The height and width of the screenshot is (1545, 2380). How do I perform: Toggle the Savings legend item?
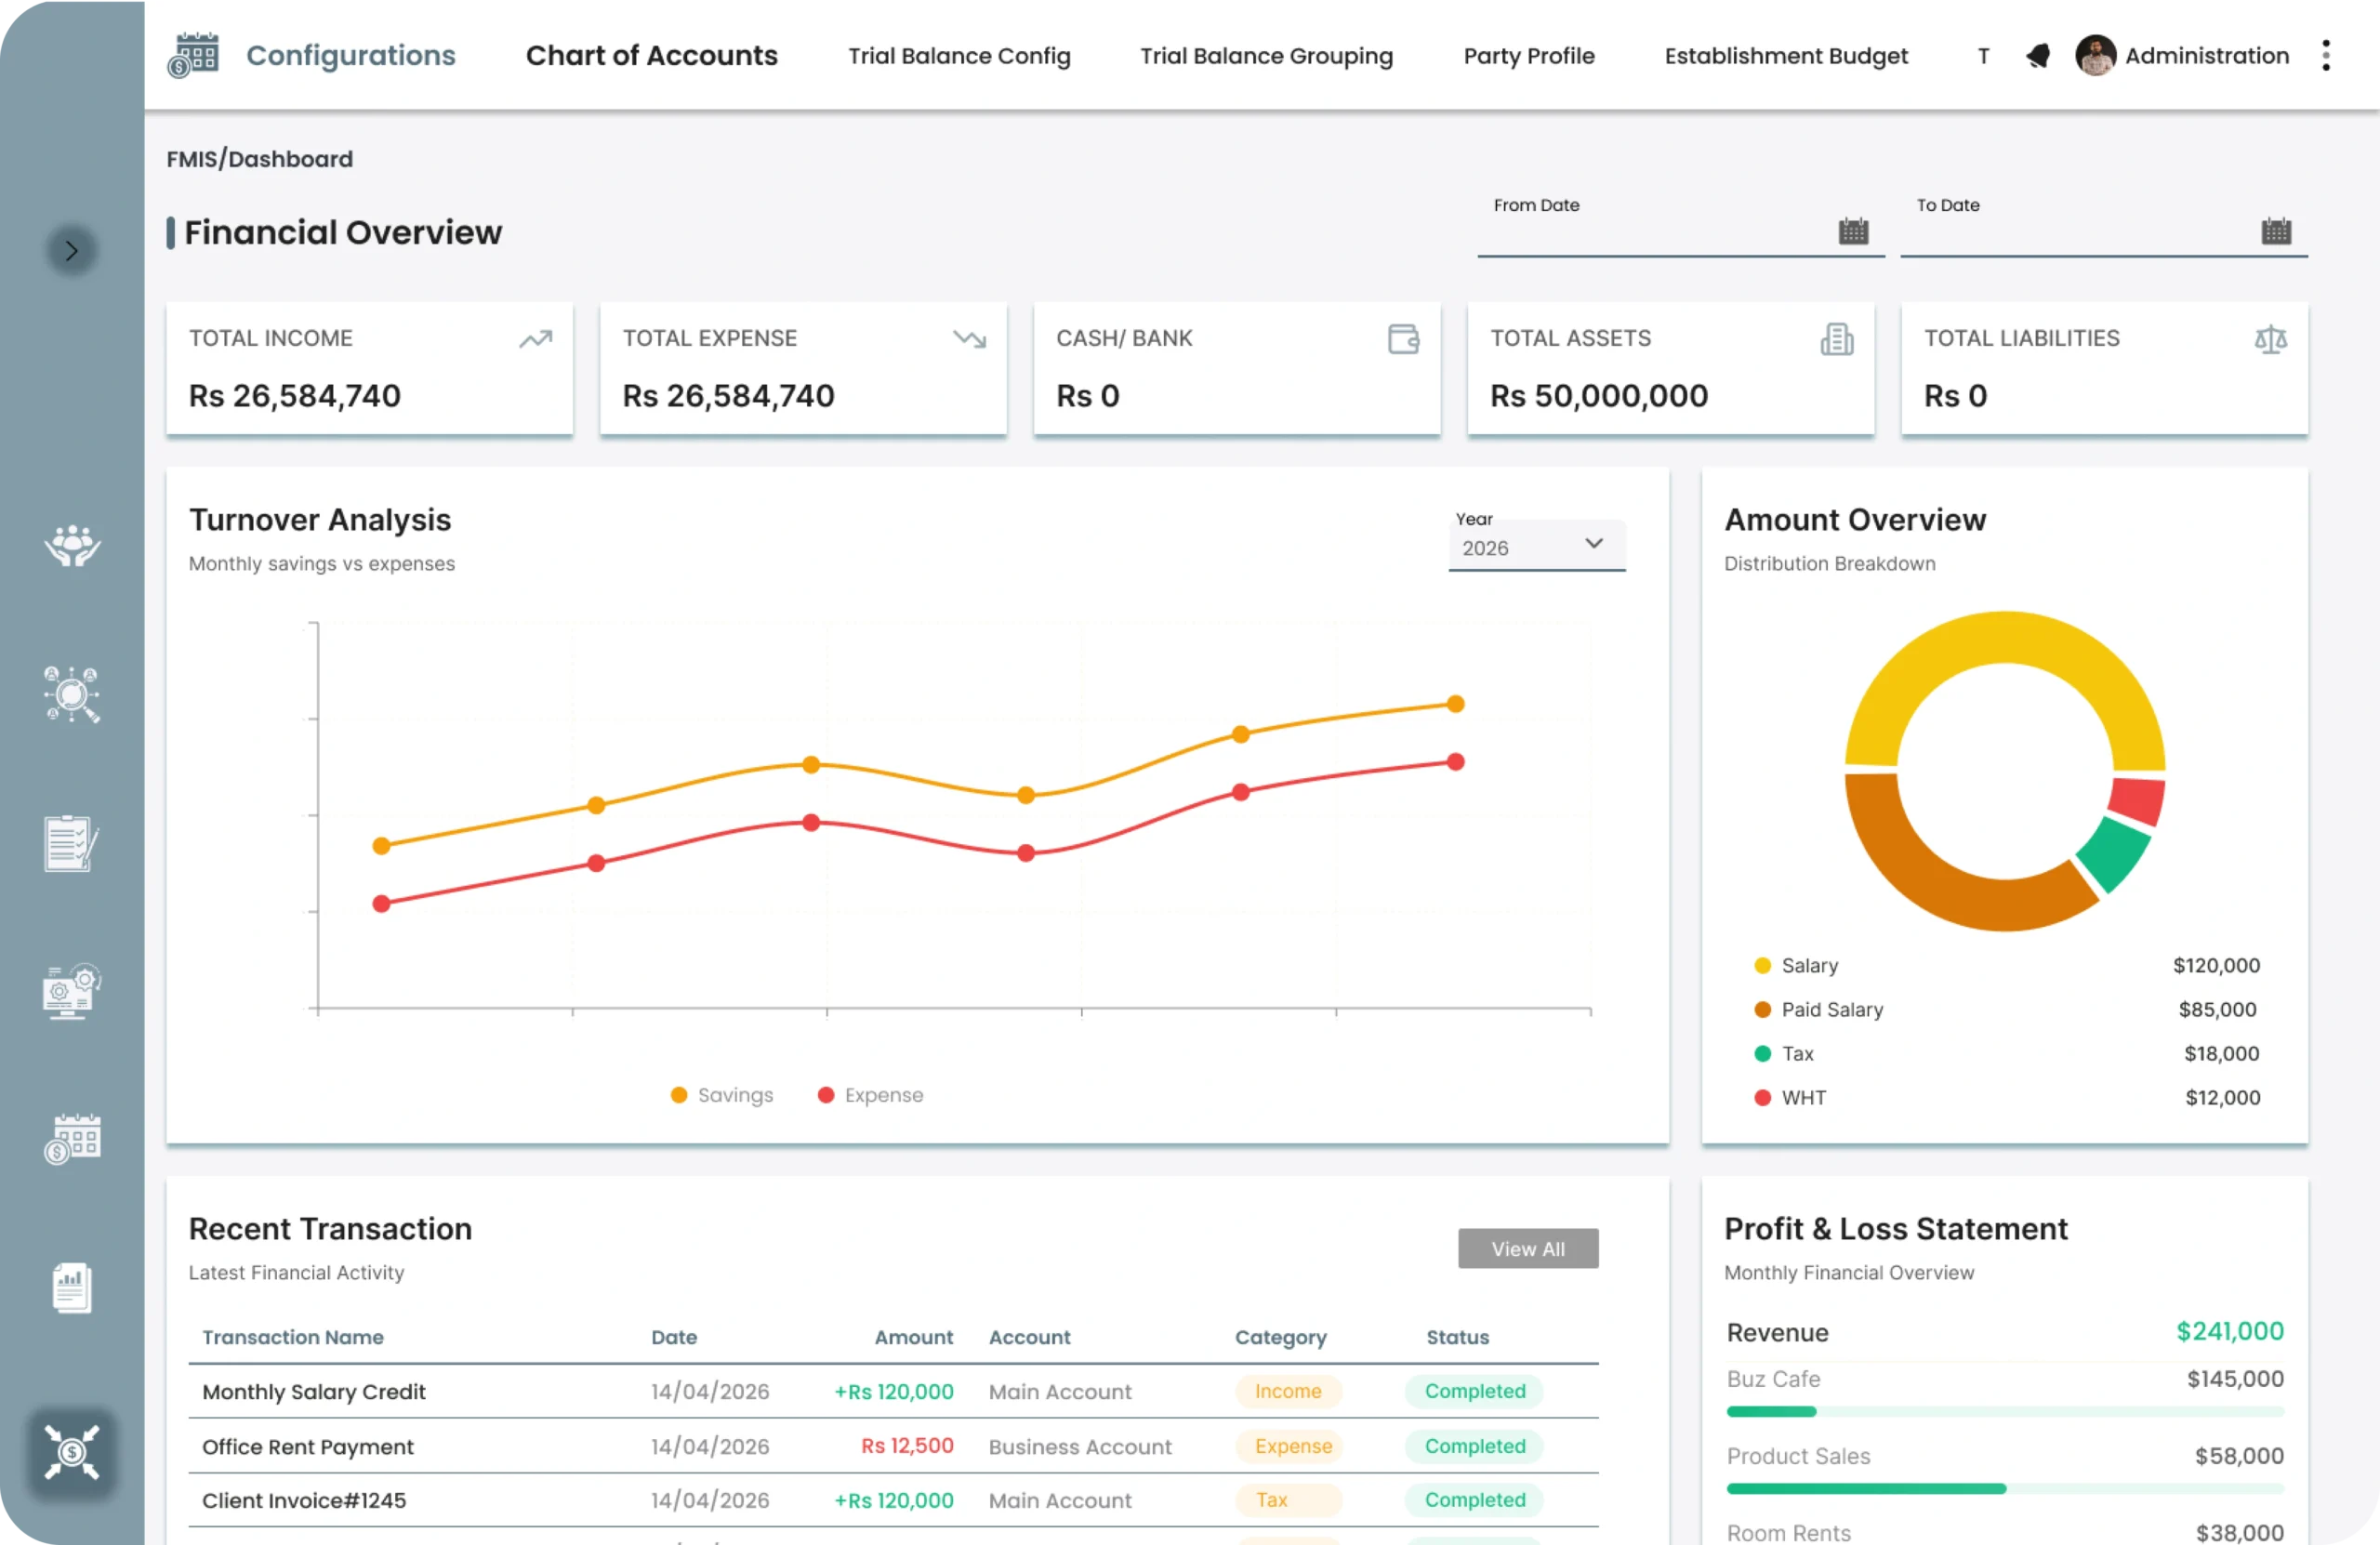click(x=722, y=1095)
